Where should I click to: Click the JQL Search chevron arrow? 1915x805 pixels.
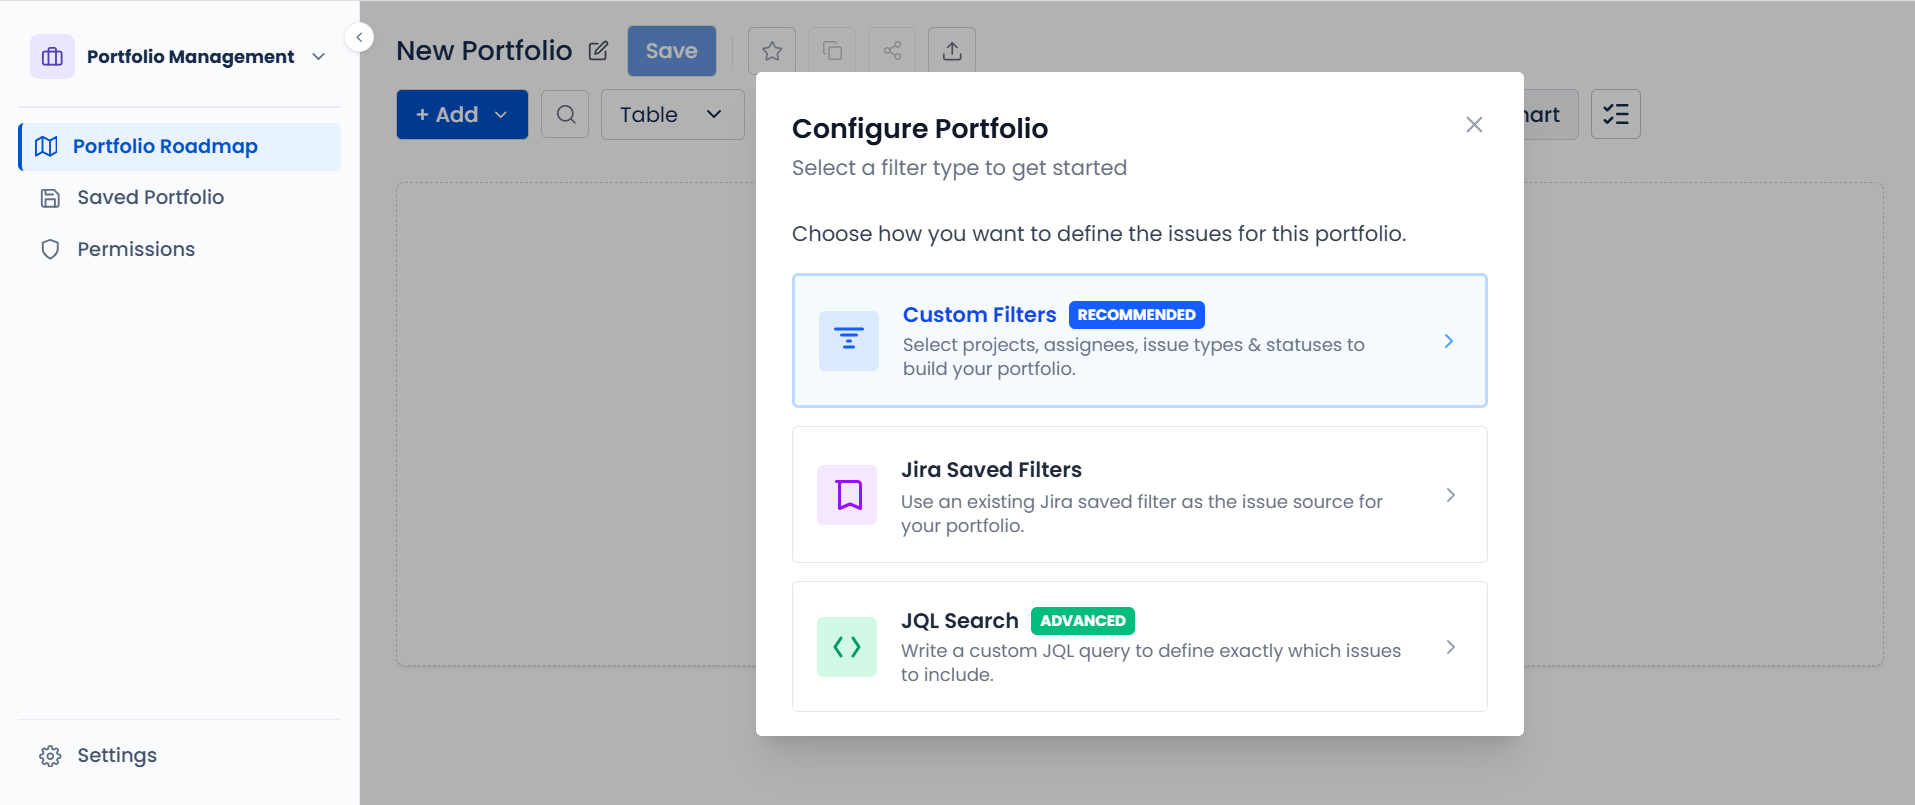[1451, 647]
